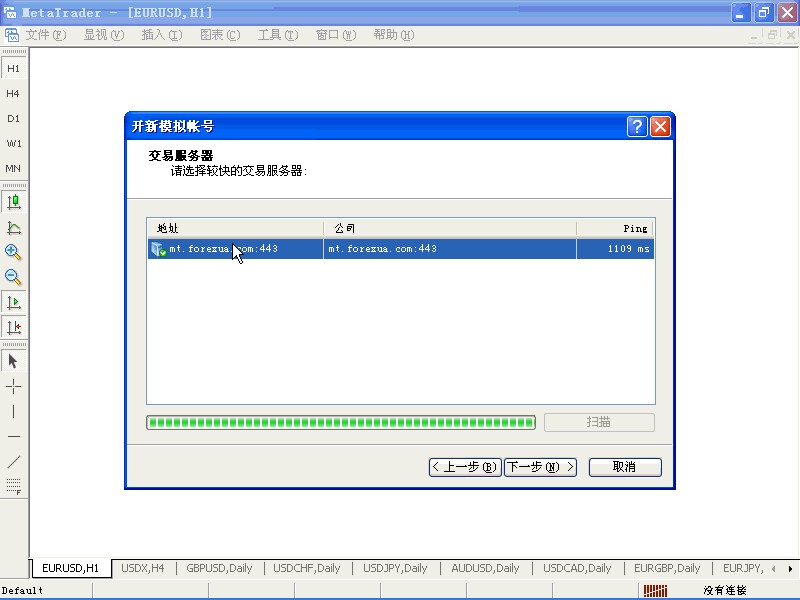
Task: Switch to the AUDUSD,Daily chart tab
Action: [485, 568]
